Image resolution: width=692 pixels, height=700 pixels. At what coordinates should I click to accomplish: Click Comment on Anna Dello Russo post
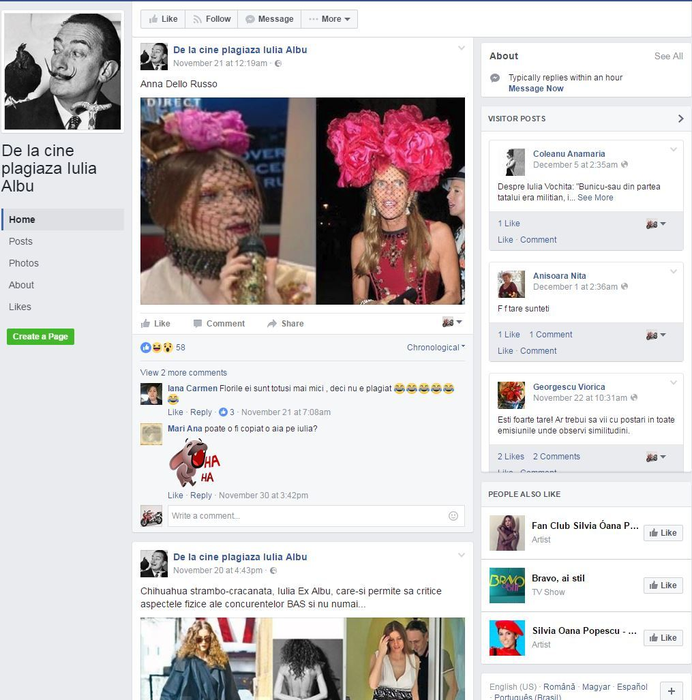click(219, 324)
